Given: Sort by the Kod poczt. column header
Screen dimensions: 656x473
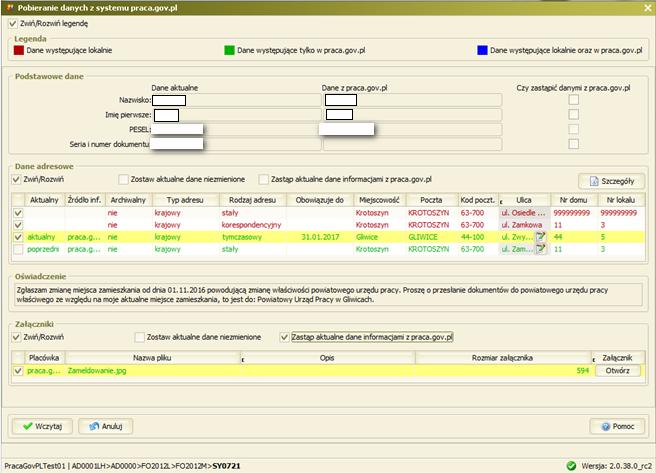Looking at the screenshot, I should coord(477,200).
